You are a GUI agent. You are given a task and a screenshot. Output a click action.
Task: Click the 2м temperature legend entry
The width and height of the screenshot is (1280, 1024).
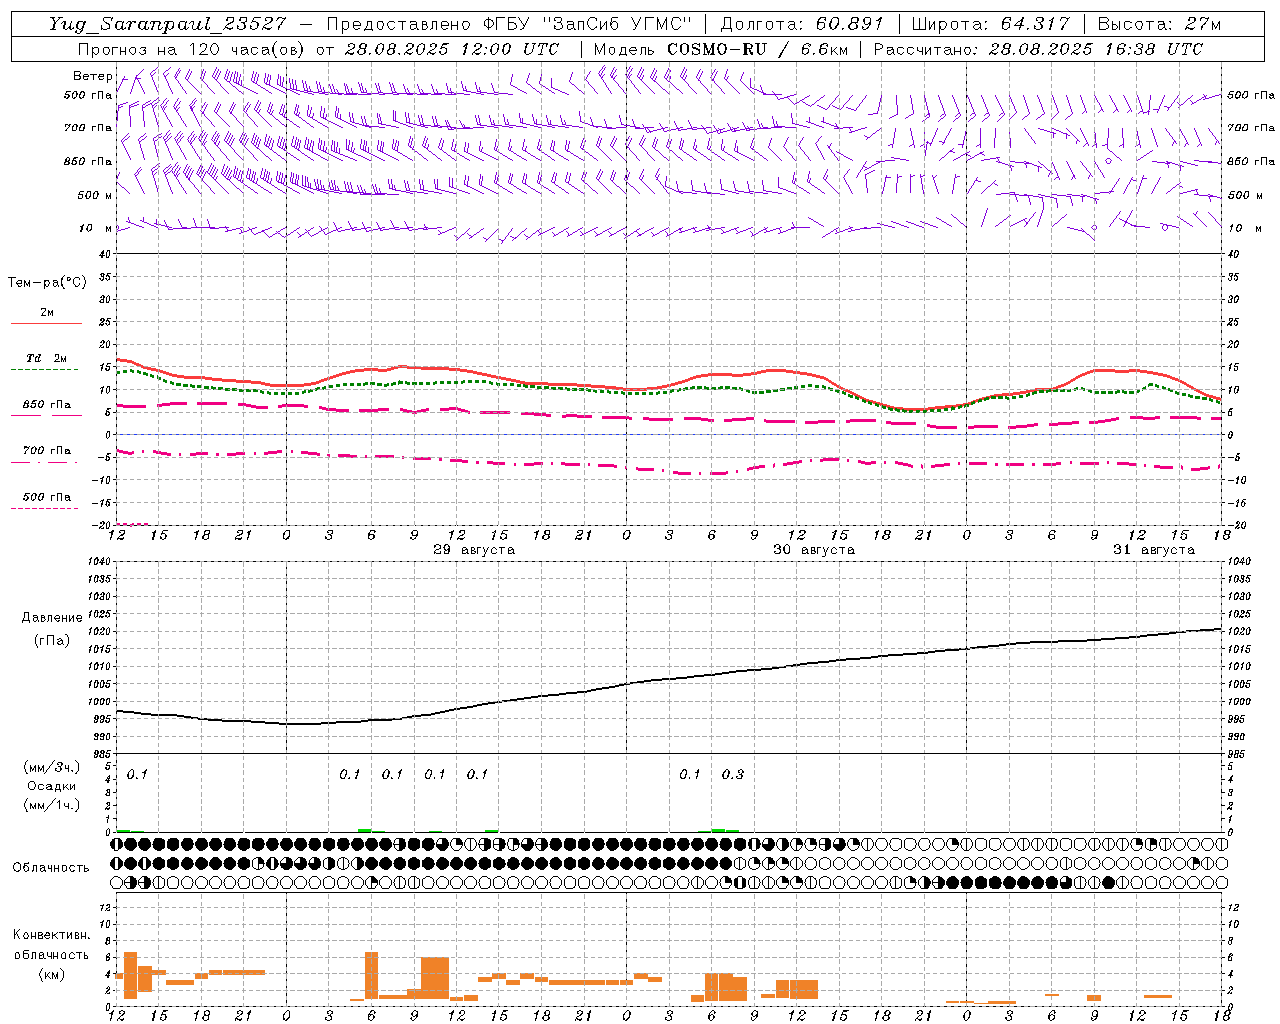tap(47, 312)
